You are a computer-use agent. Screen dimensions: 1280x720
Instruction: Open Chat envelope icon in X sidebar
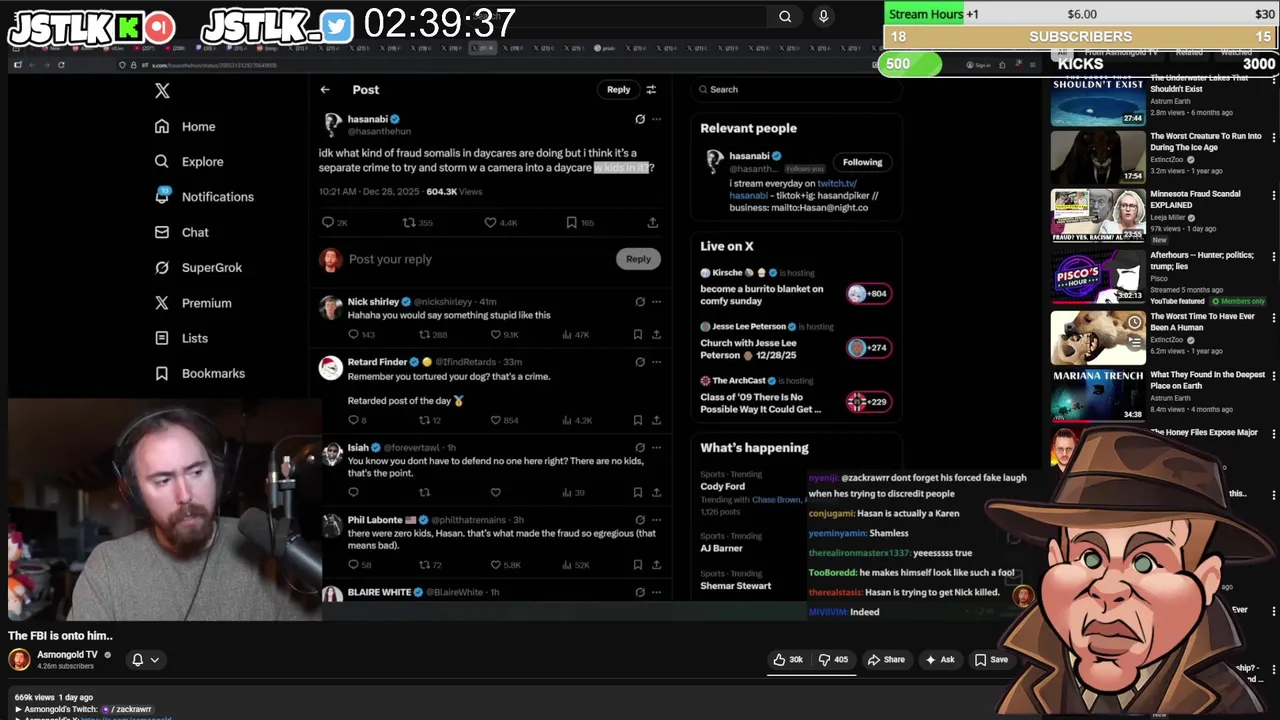(x=162, y=232)
